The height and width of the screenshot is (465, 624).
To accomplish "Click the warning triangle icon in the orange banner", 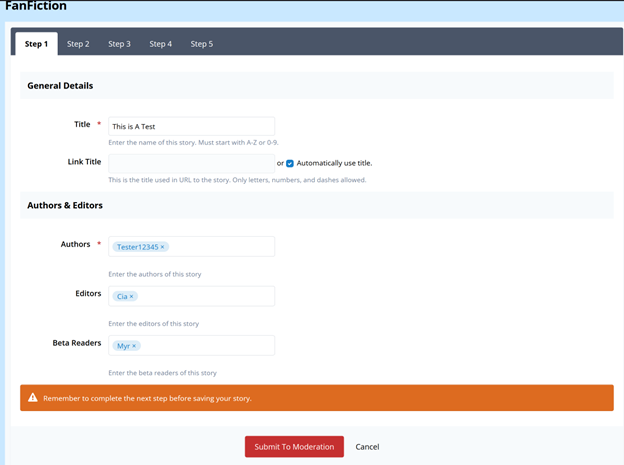I will pyautogui.click(x=33, y=398).
